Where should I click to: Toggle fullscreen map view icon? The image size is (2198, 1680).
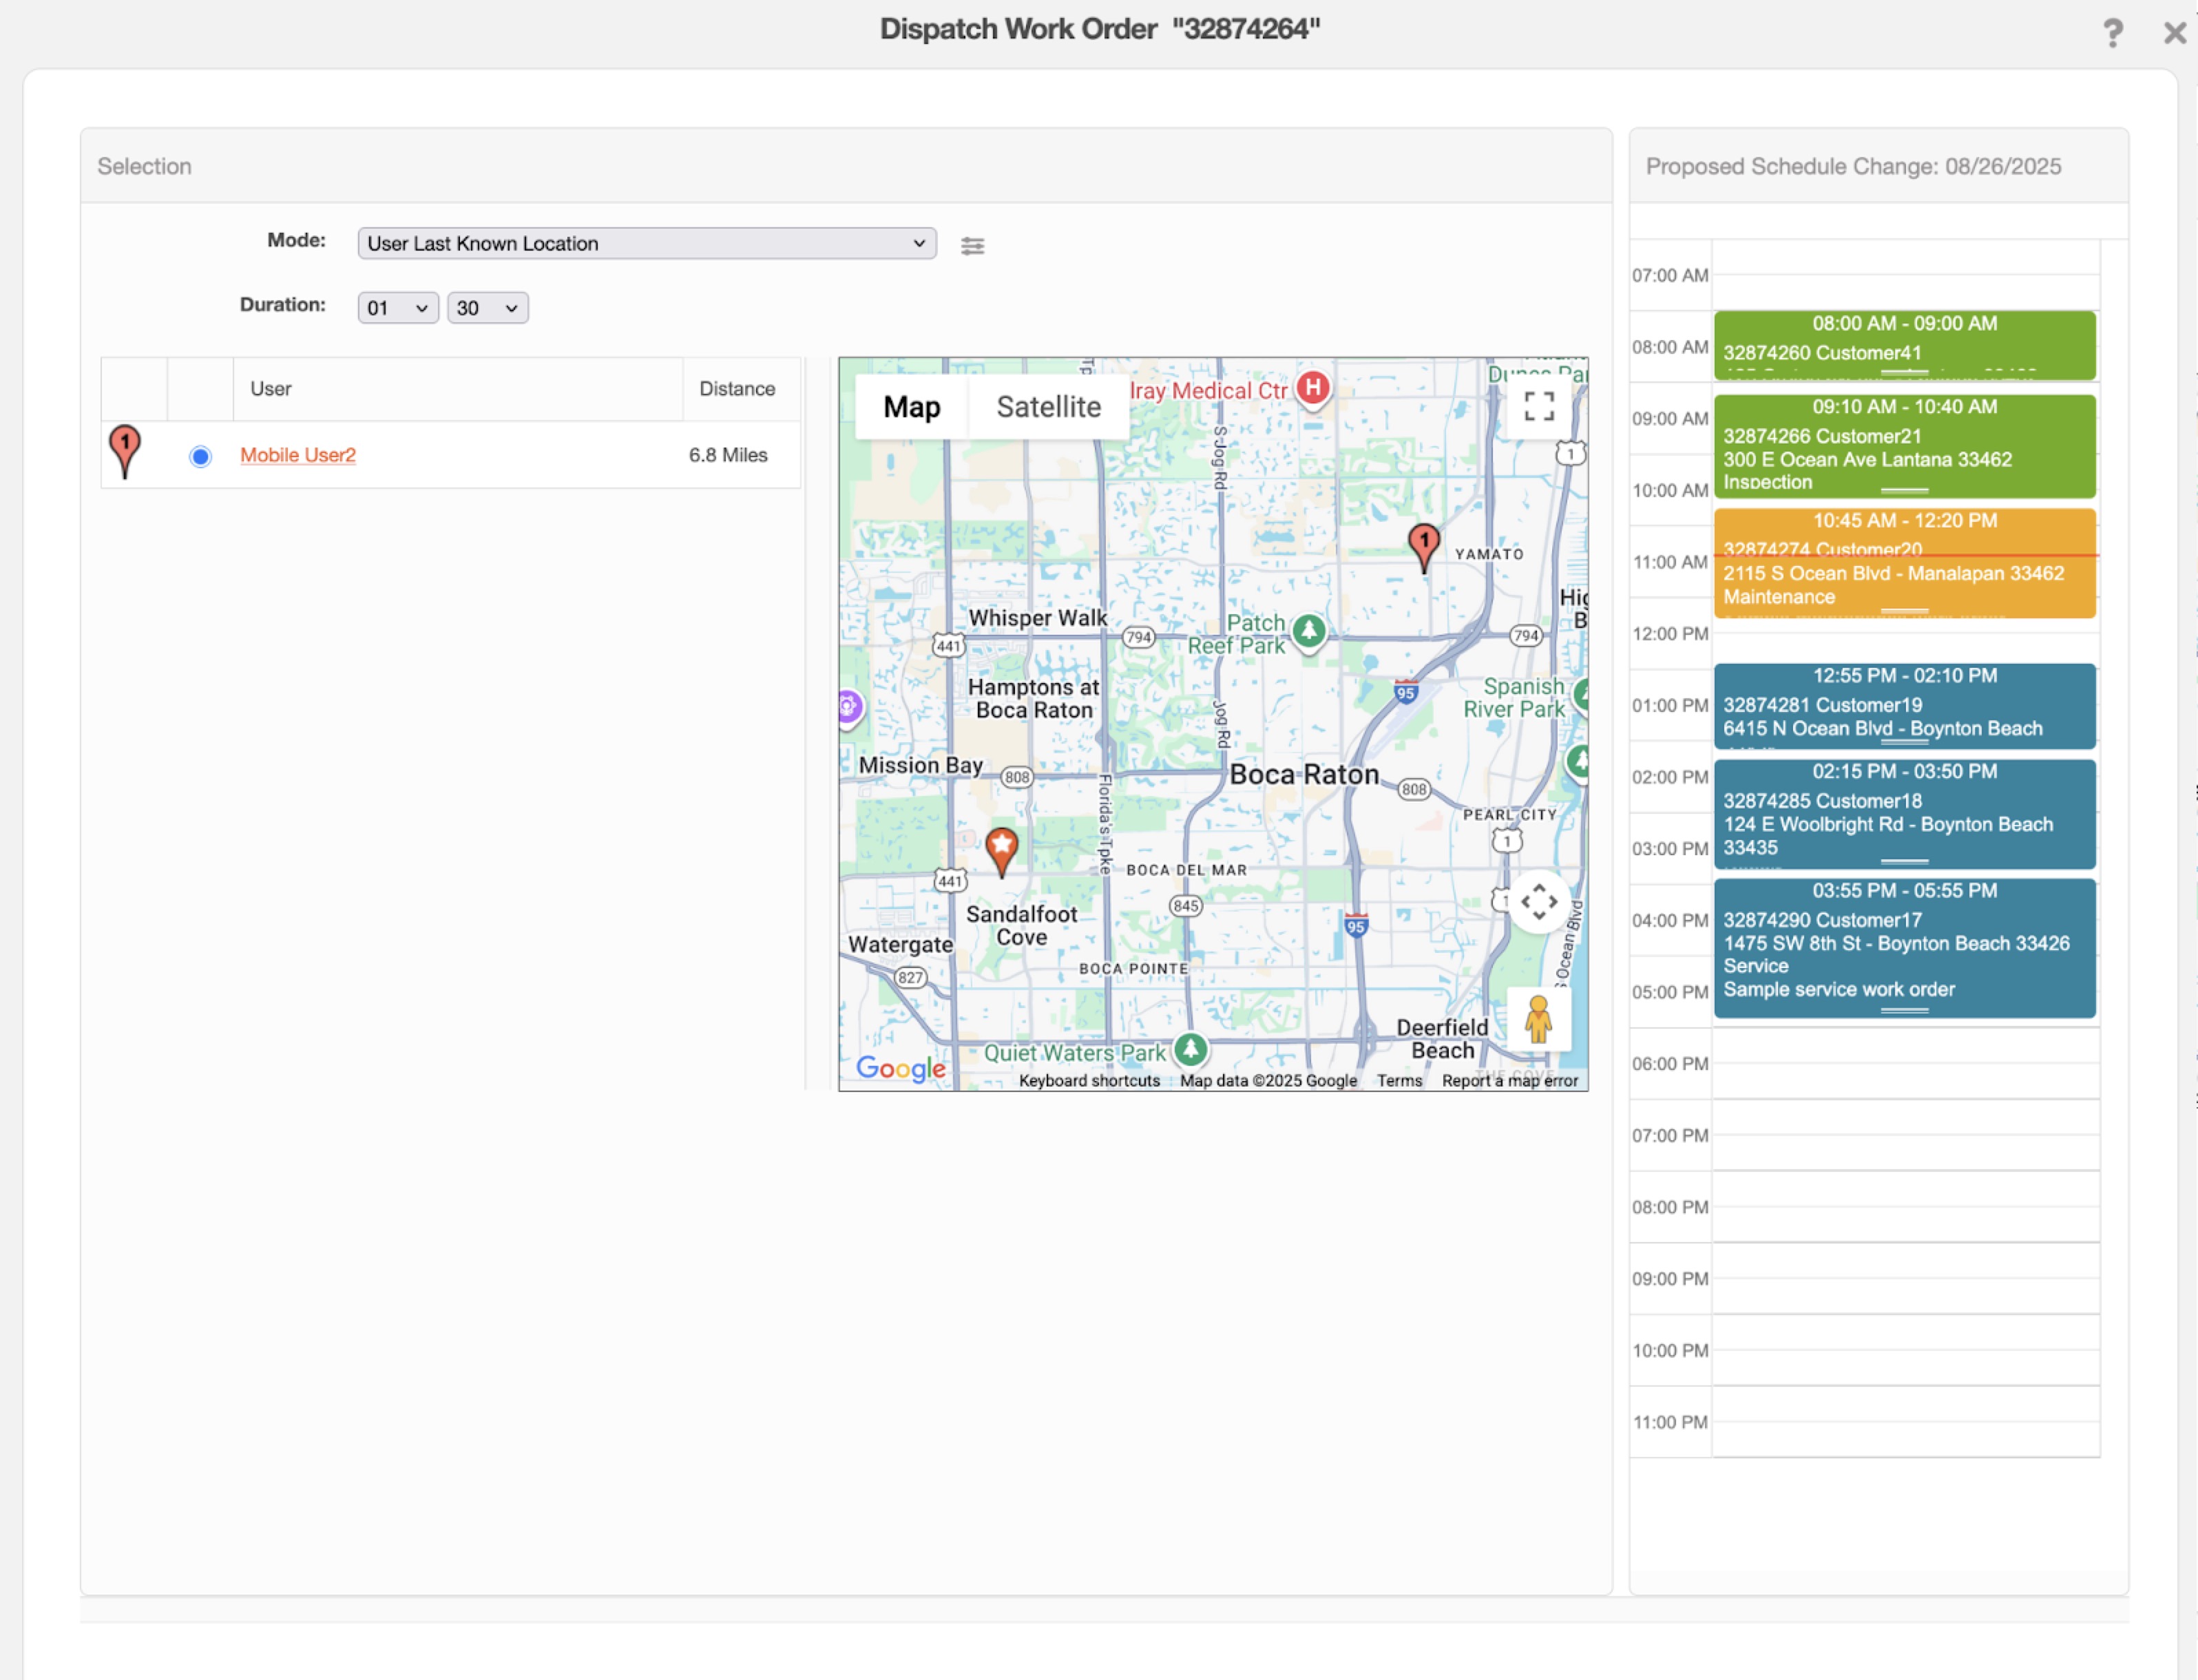1538,406
